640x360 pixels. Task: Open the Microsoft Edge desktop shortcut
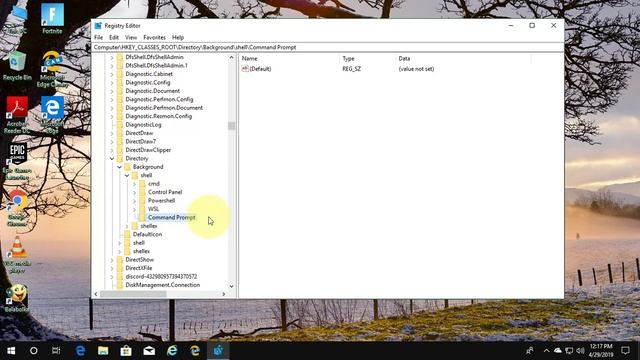[52, 115]
